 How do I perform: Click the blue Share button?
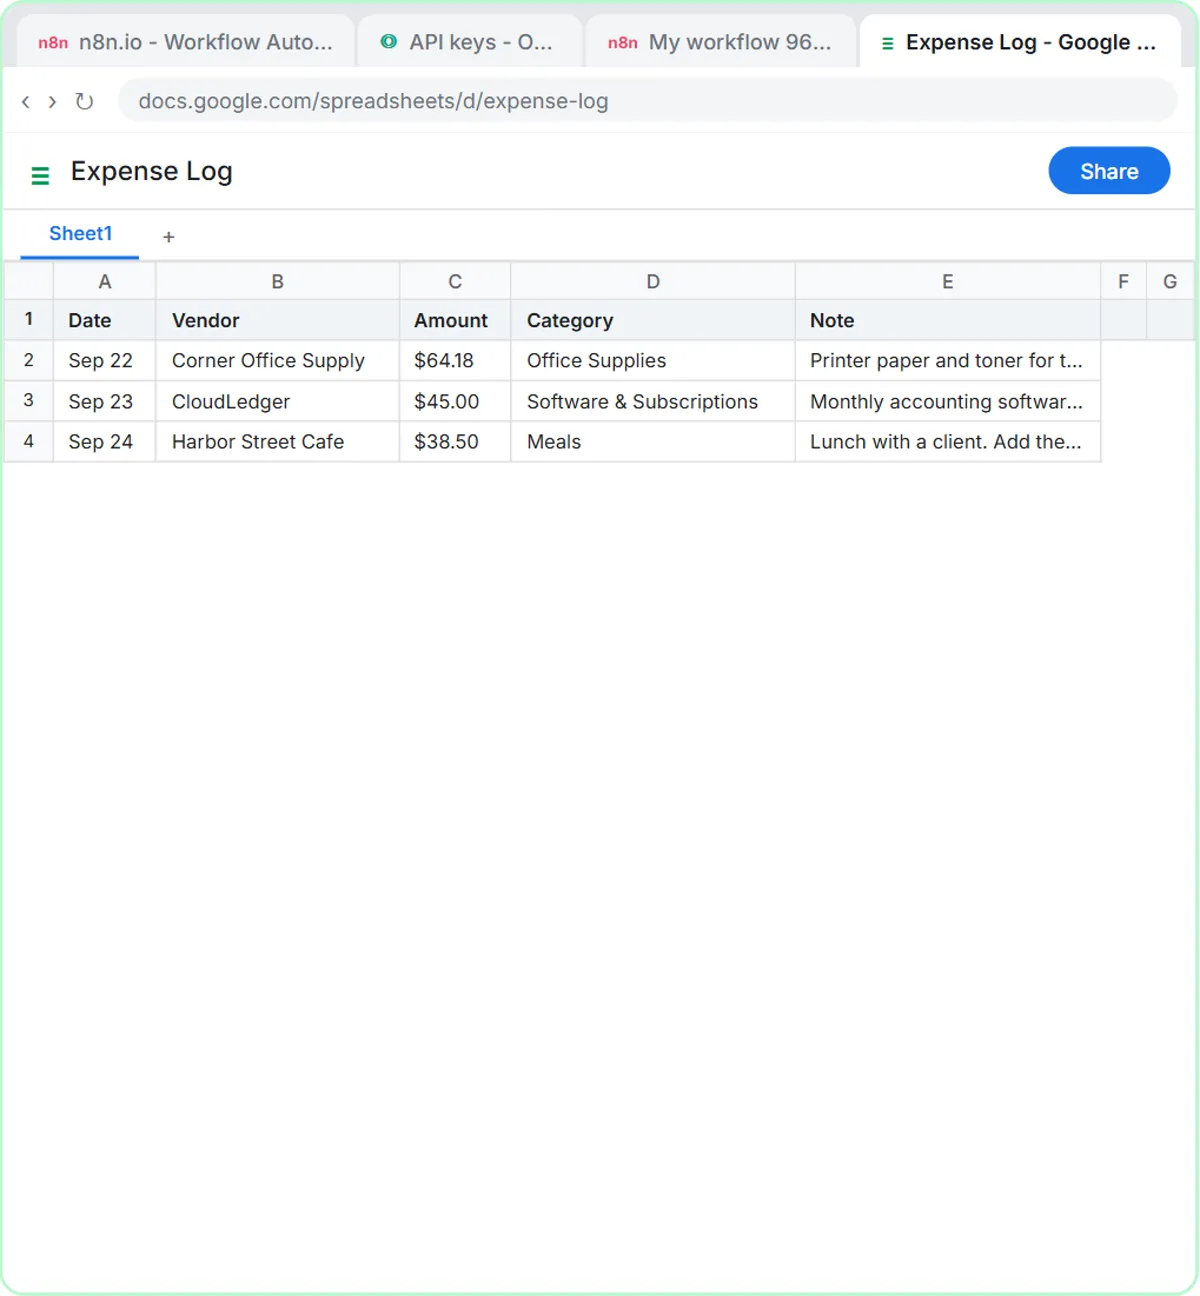tap(1109, 171)
